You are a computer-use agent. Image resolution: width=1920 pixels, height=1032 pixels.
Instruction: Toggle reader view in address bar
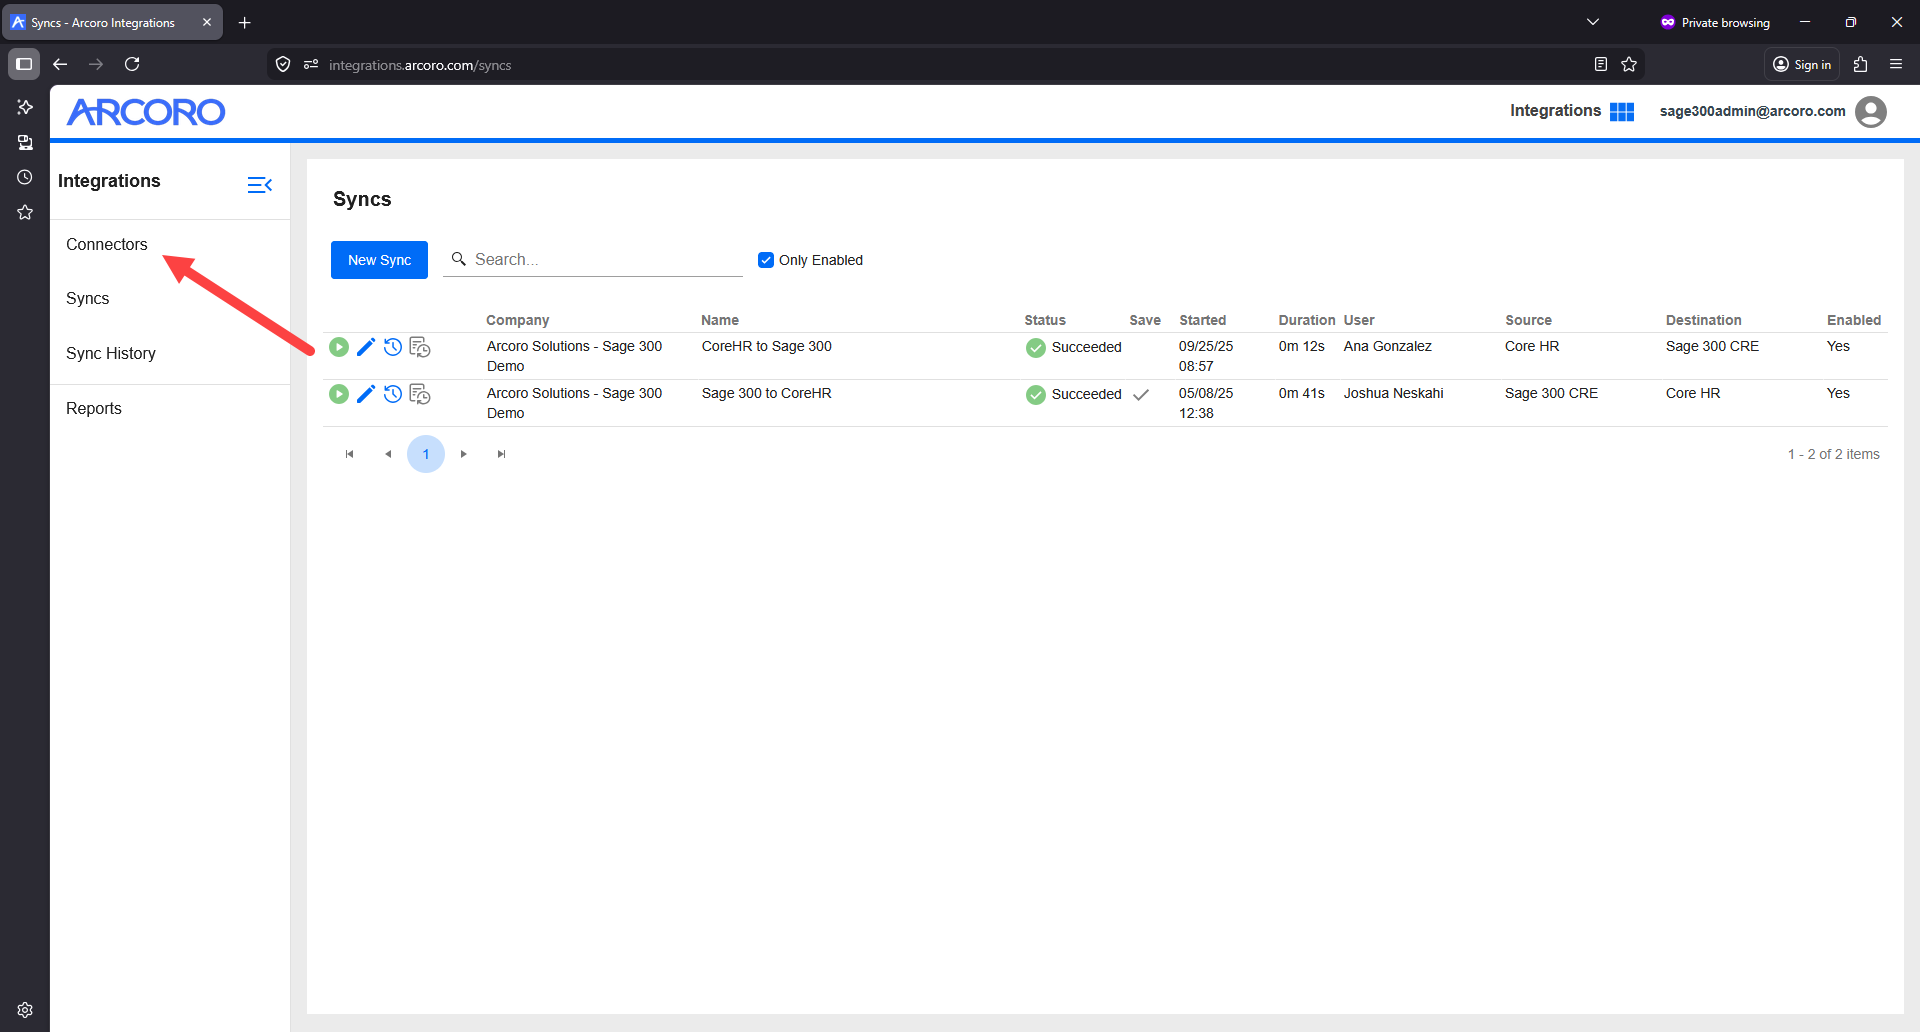pos(1601,64)
